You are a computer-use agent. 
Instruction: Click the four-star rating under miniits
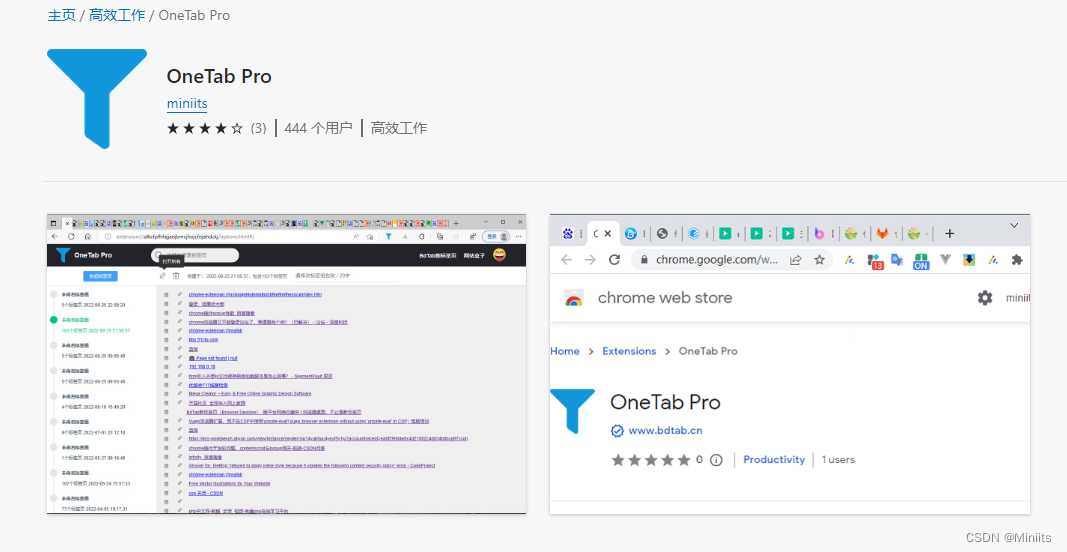tap(205, 128)
